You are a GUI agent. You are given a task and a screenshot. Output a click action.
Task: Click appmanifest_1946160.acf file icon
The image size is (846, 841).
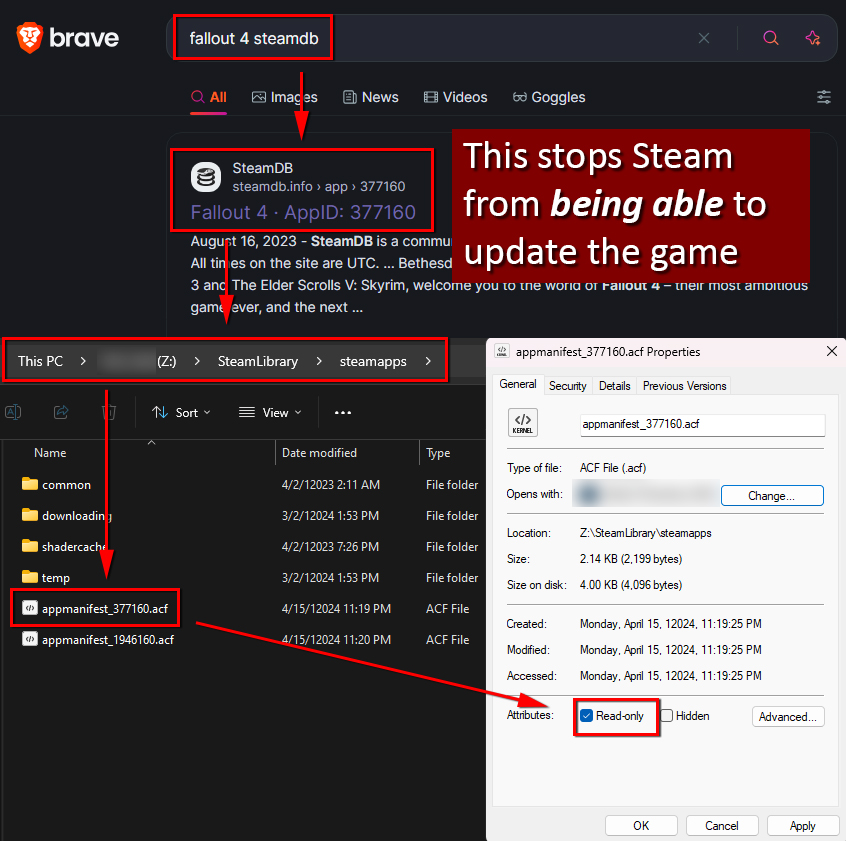(x=30, y=639)
